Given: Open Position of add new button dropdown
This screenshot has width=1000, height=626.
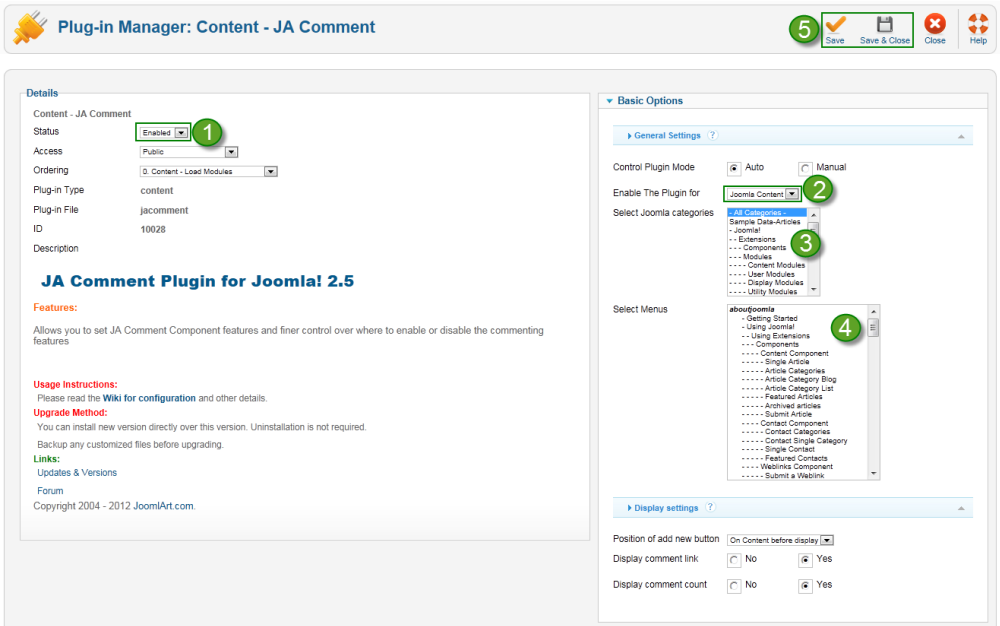Looking at the screenshot, I should click(781, 540).
